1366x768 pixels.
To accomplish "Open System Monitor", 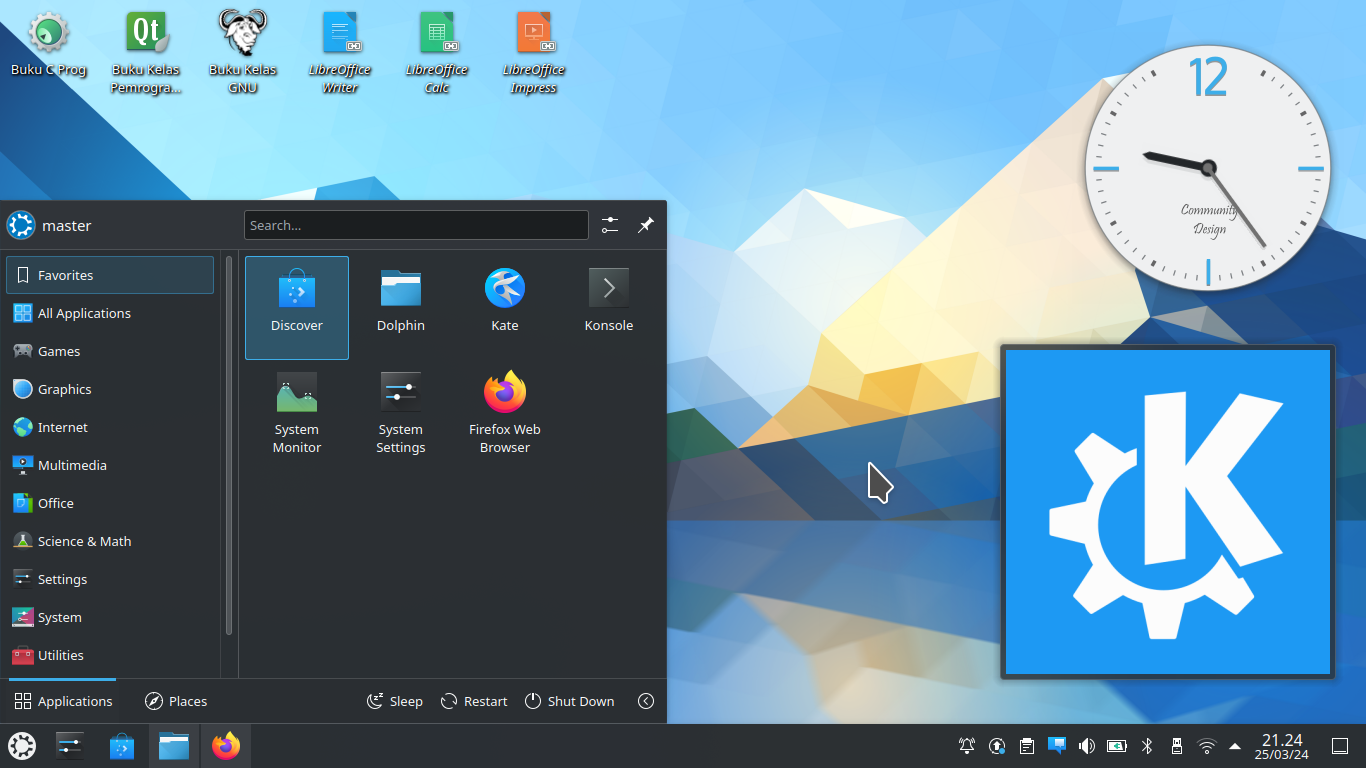I will (x=297, y=412).
